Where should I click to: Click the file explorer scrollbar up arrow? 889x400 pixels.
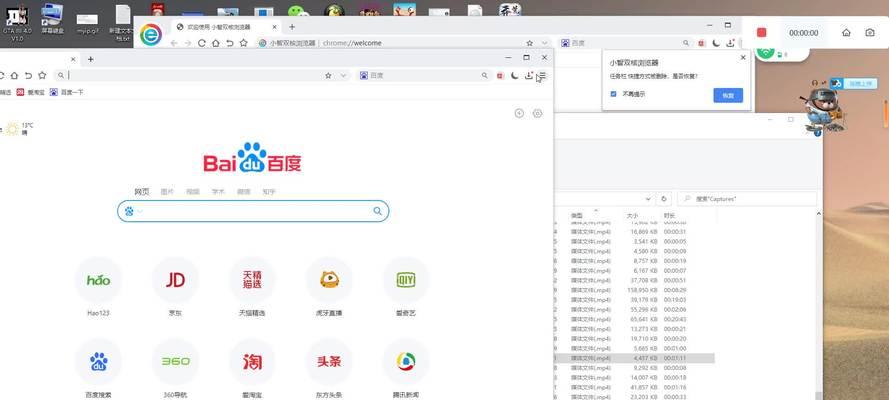(819, 214)
